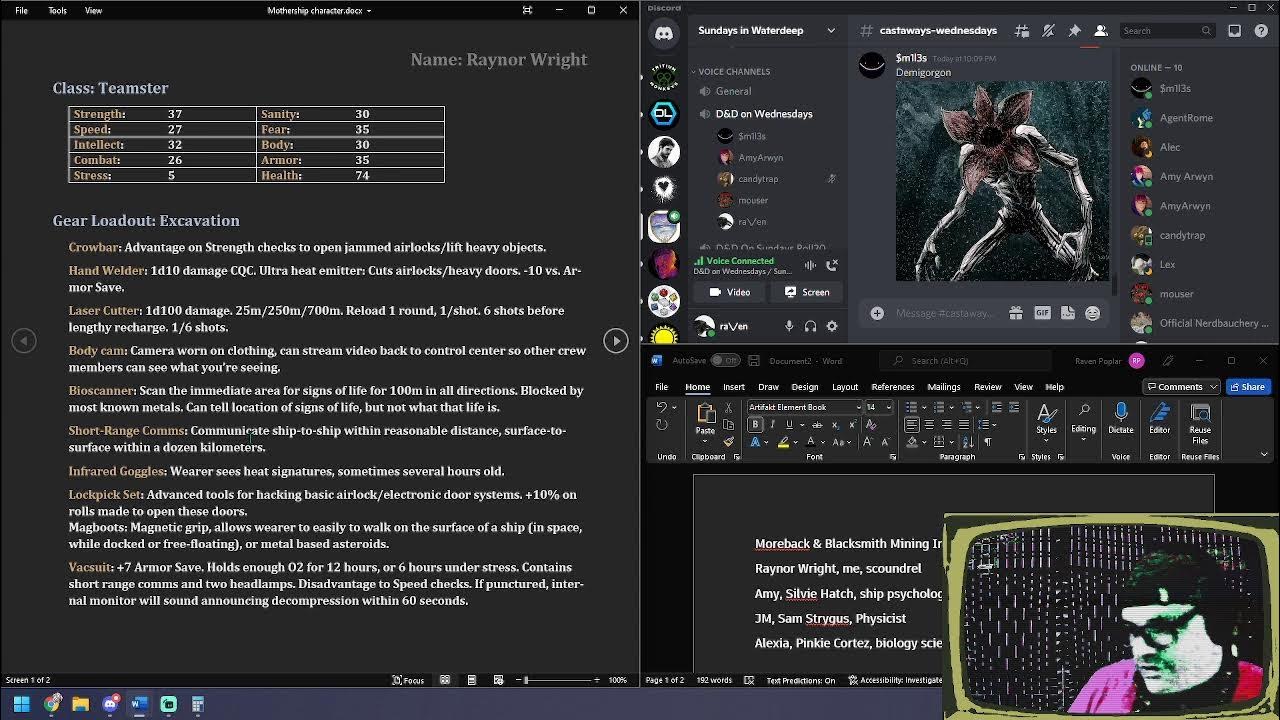Viewport: 1280px width, 720px height.
Task: Open the GIF picker in Discord
Action: [1042, 313]
